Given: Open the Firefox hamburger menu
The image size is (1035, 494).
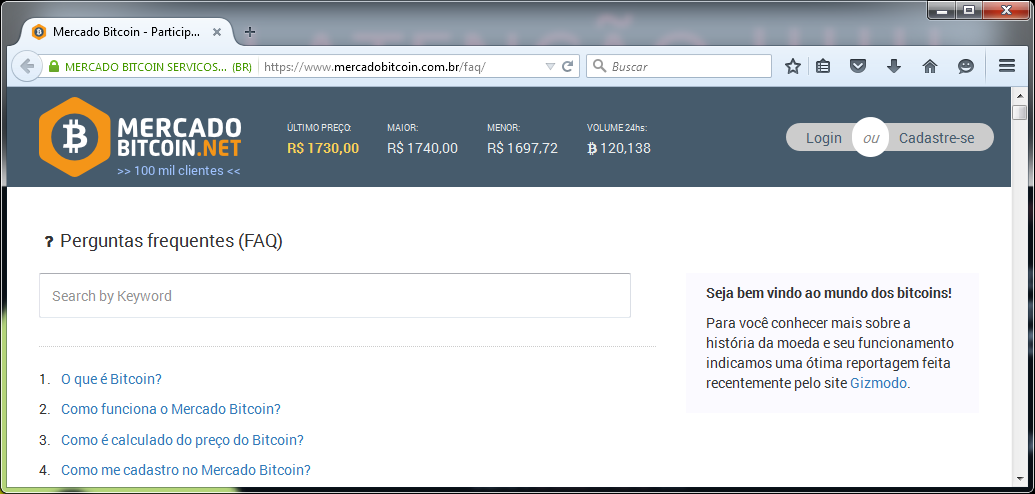Looking at the screenshot, I should pyautogui.click(x=1007, y=66).
